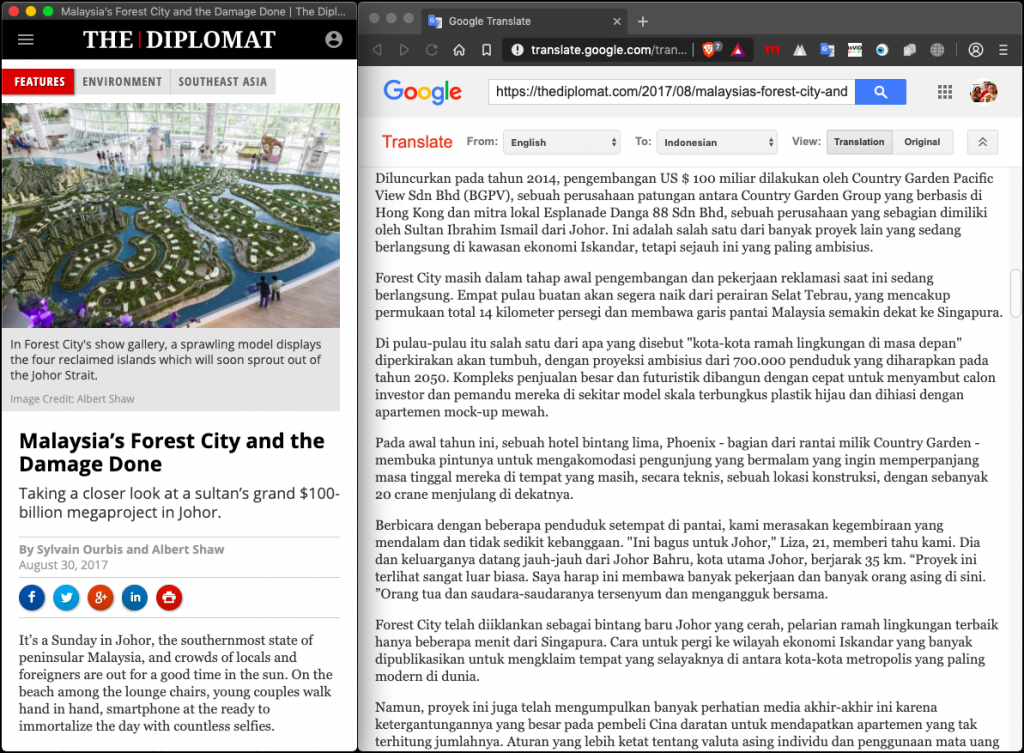Click paragraph starting 'Diluncurkan pada tahun 2014'
1024x753 pixels.
tap(684, 212)
